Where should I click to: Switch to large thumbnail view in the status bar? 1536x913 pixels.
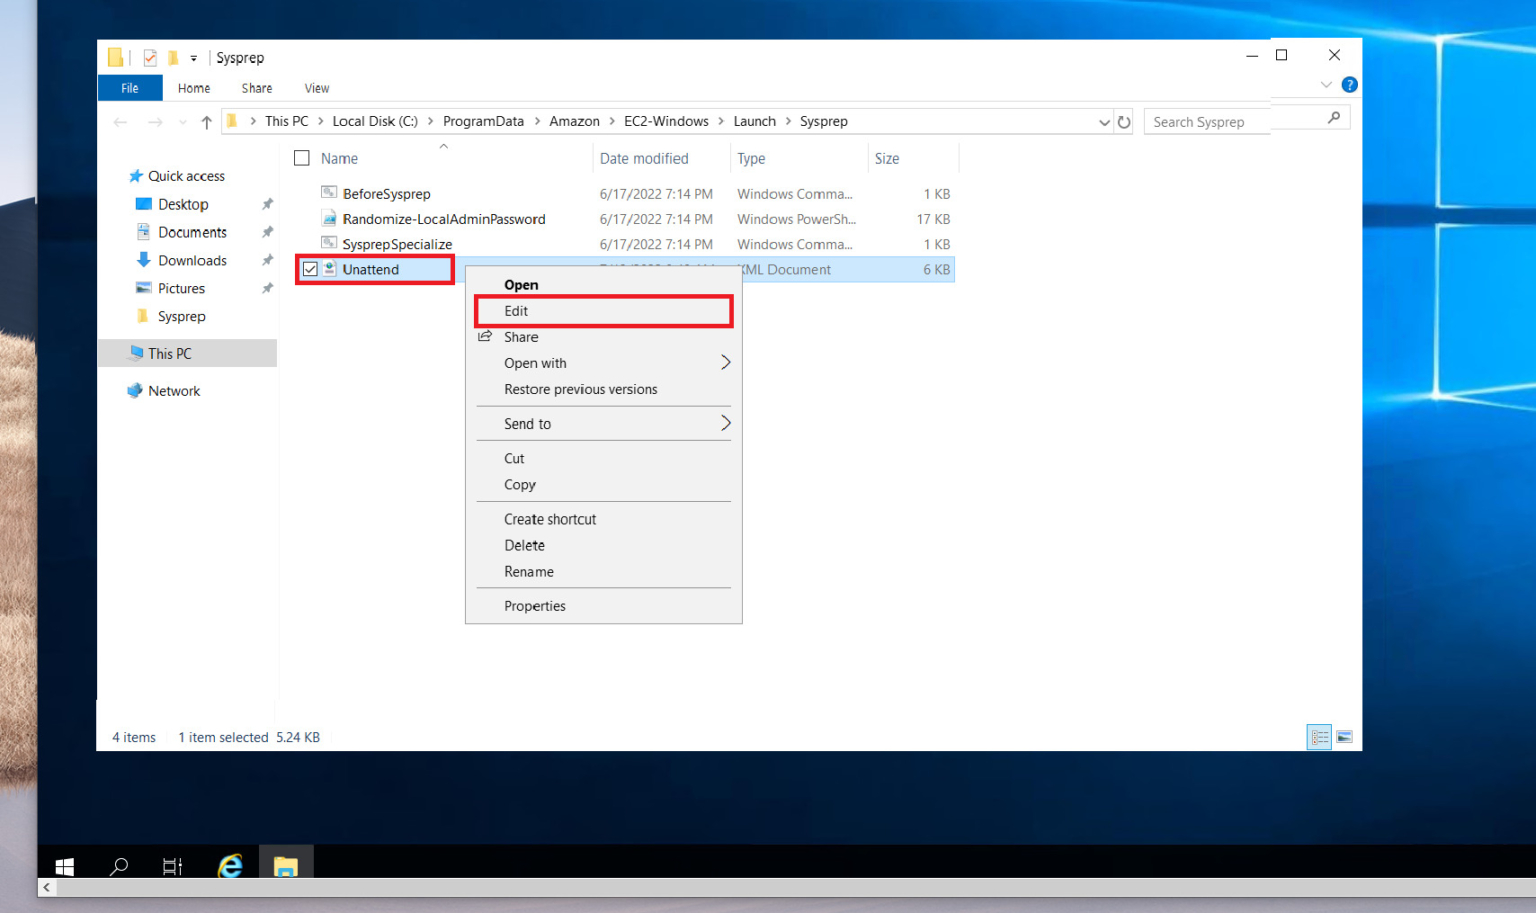1345,737
